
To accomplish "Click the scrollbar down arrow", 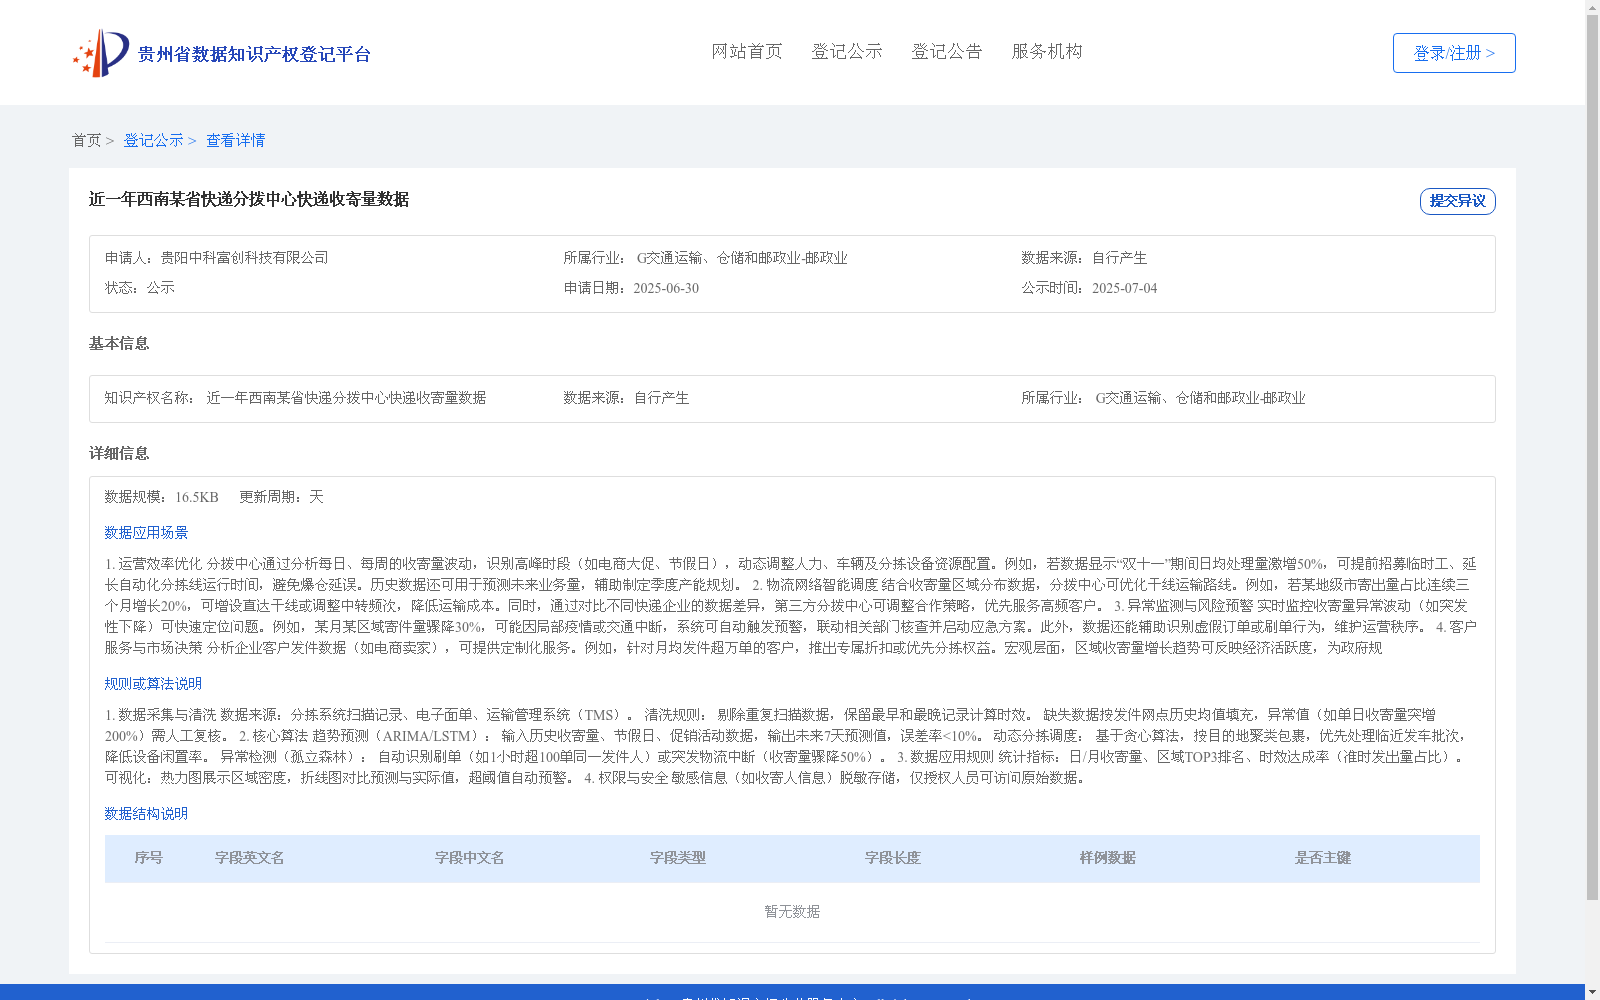I will pos(1592,993).
